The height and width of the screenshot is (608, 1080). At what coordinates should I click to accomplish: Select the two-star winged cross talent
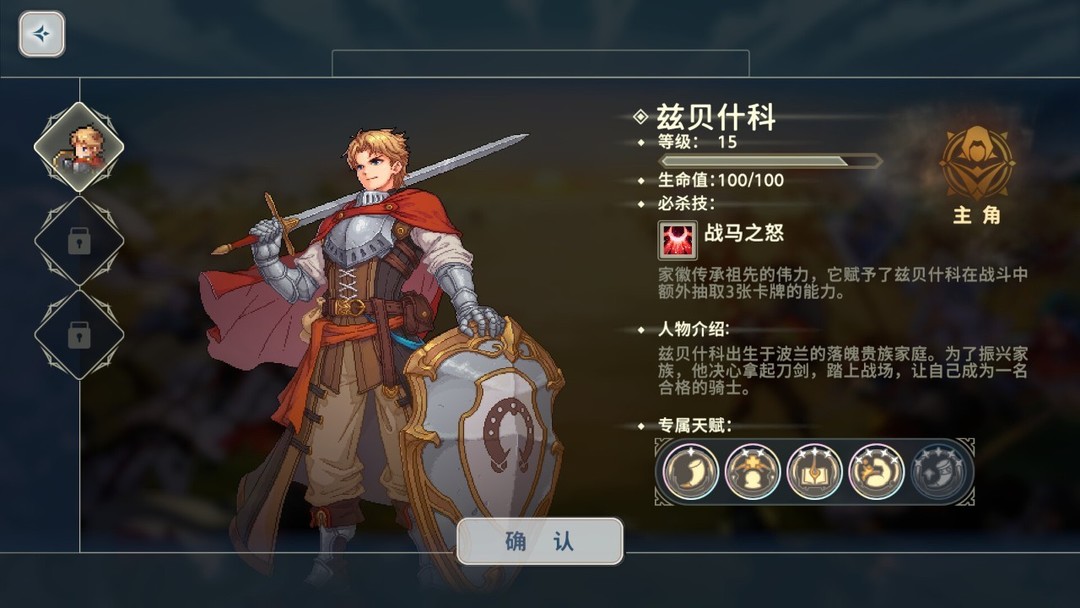[753, 471]
